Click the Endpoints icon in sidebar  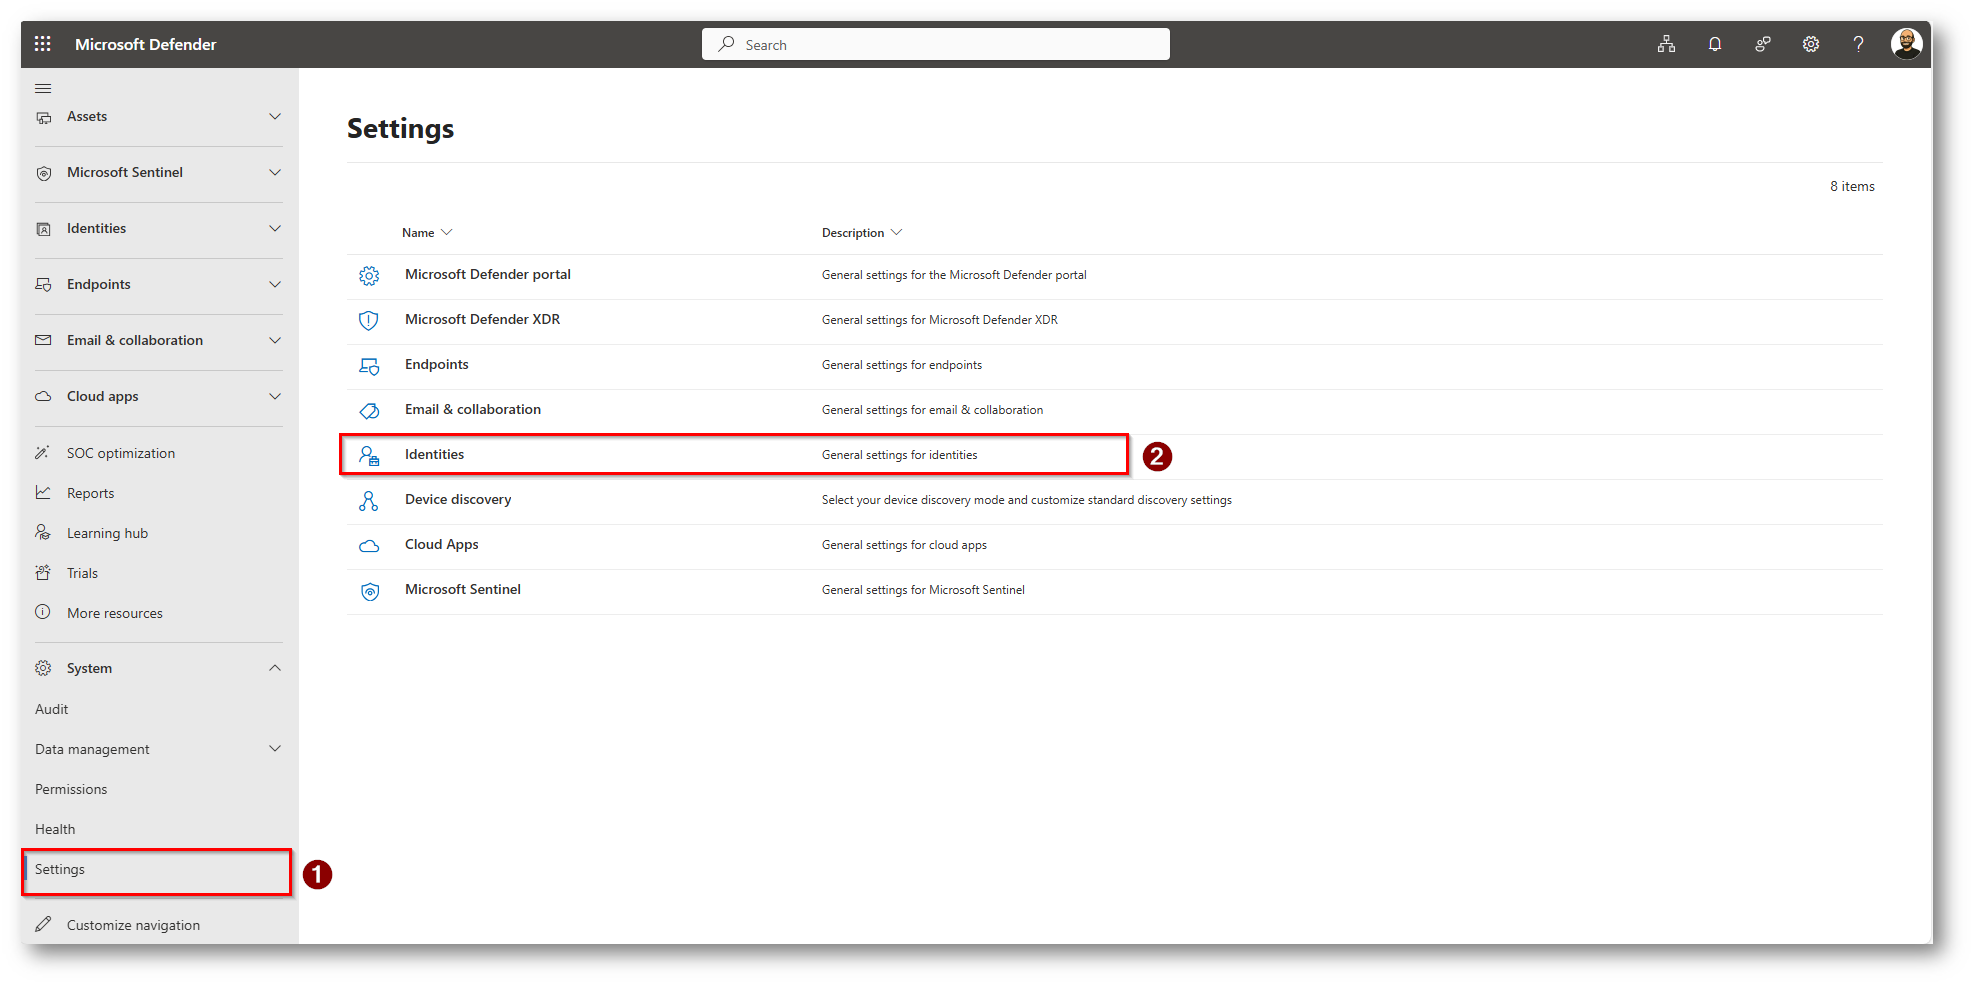pyautogui.click(x=43, y=285)
